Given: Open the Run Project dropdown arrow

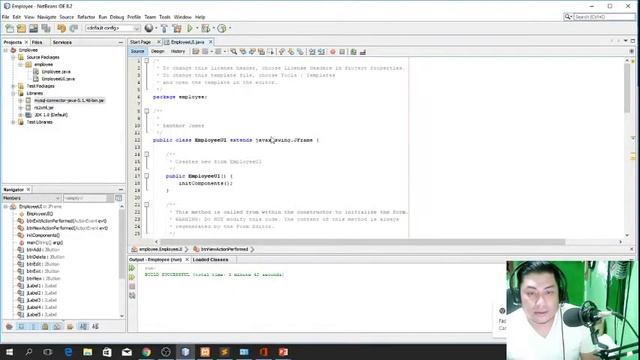Looking at the screenshot, I should tap(197, 28).
